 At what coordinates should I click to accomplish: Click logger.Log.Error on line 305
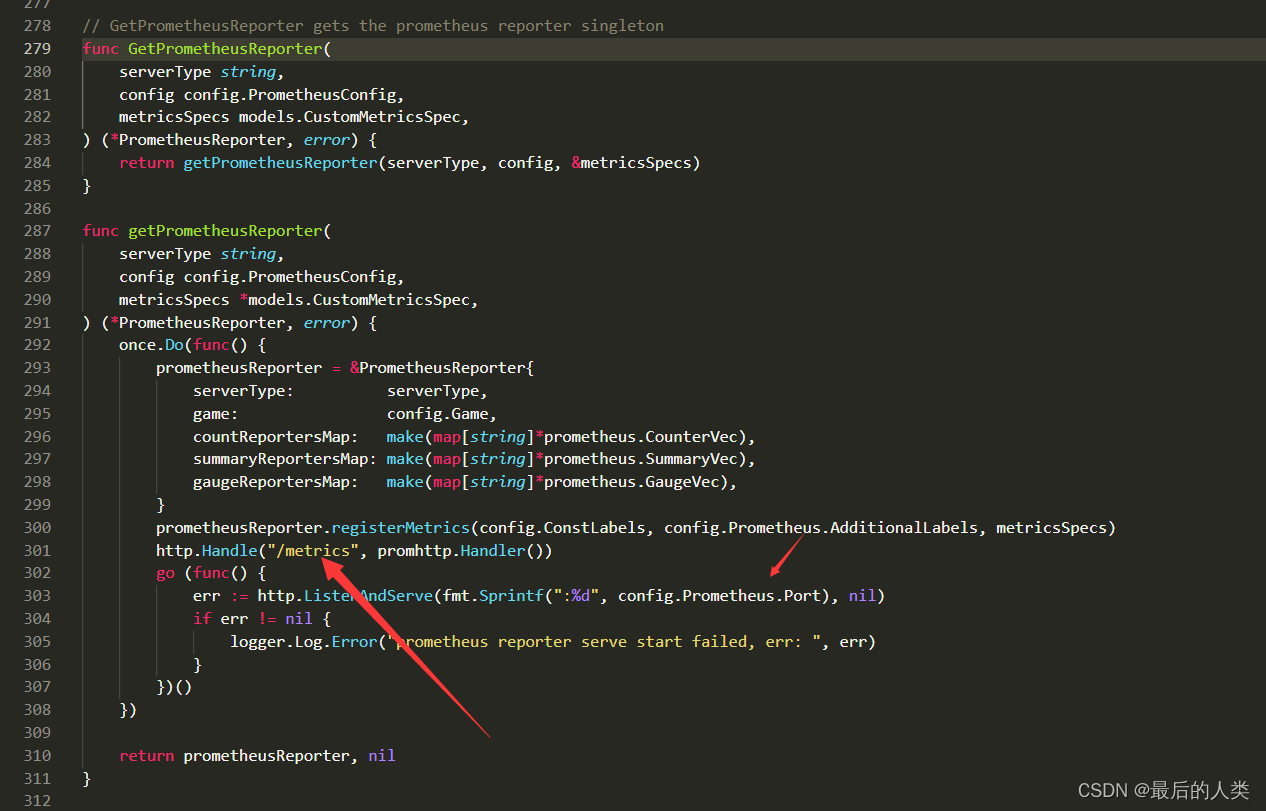[304, 641]
